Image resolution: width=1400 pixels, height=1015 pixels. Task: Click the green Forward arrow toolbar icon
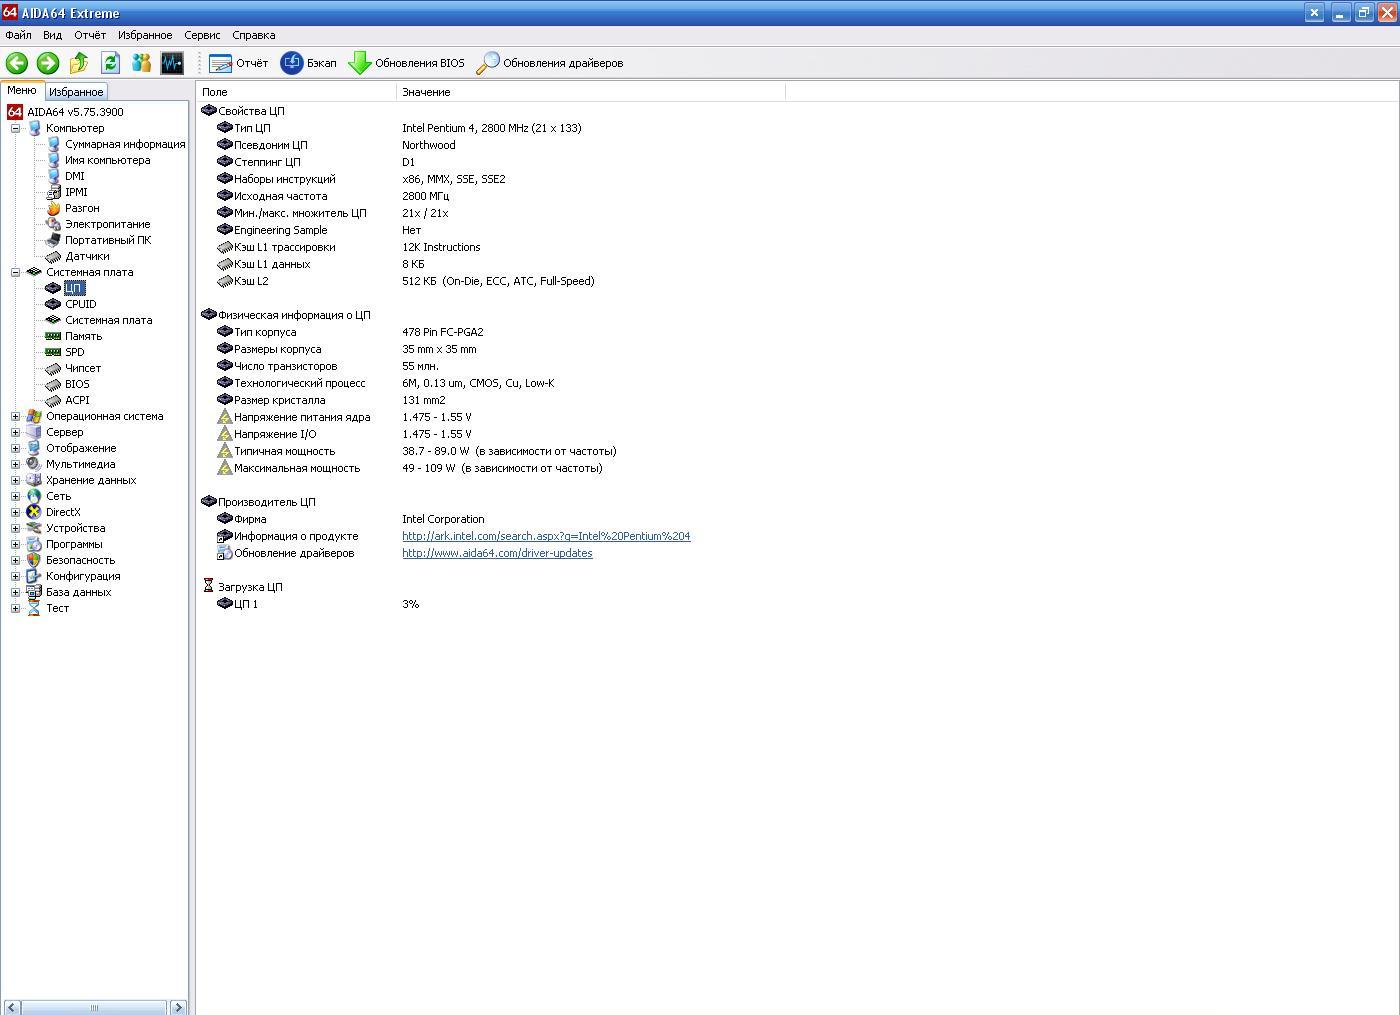48,63
